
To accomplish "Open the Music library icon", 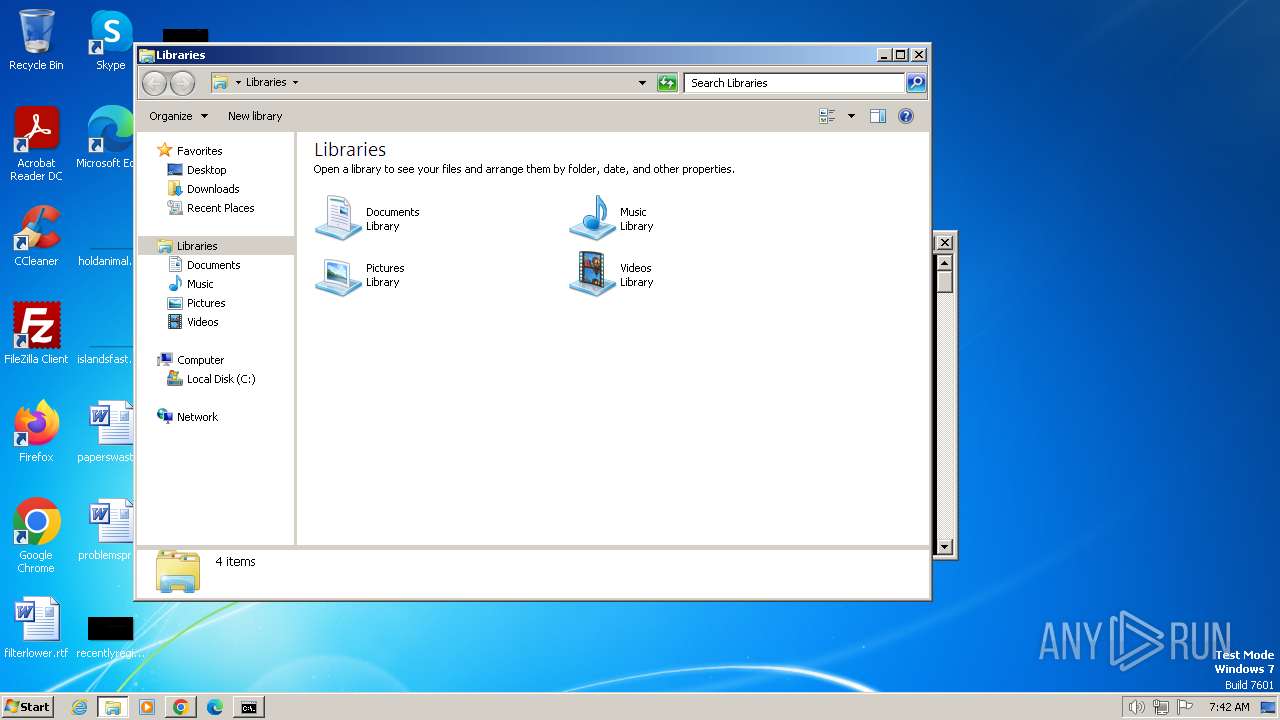I will (x=592, y=218).
